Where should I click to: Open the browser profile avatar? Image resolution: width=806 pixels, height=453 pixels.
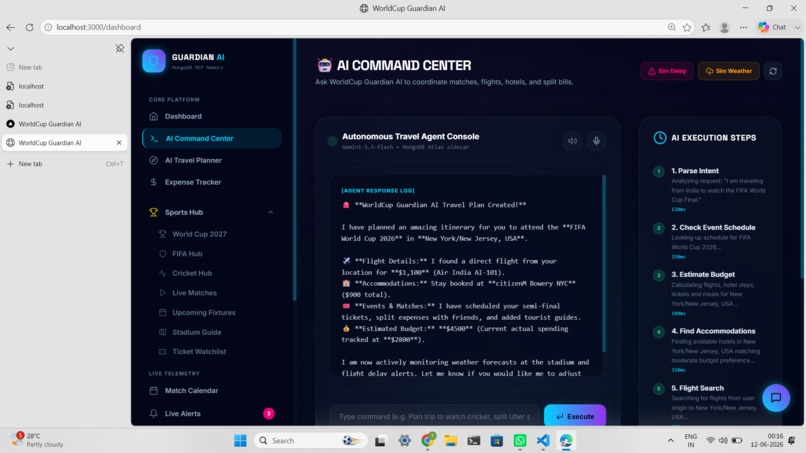click(x=724, y=27)
